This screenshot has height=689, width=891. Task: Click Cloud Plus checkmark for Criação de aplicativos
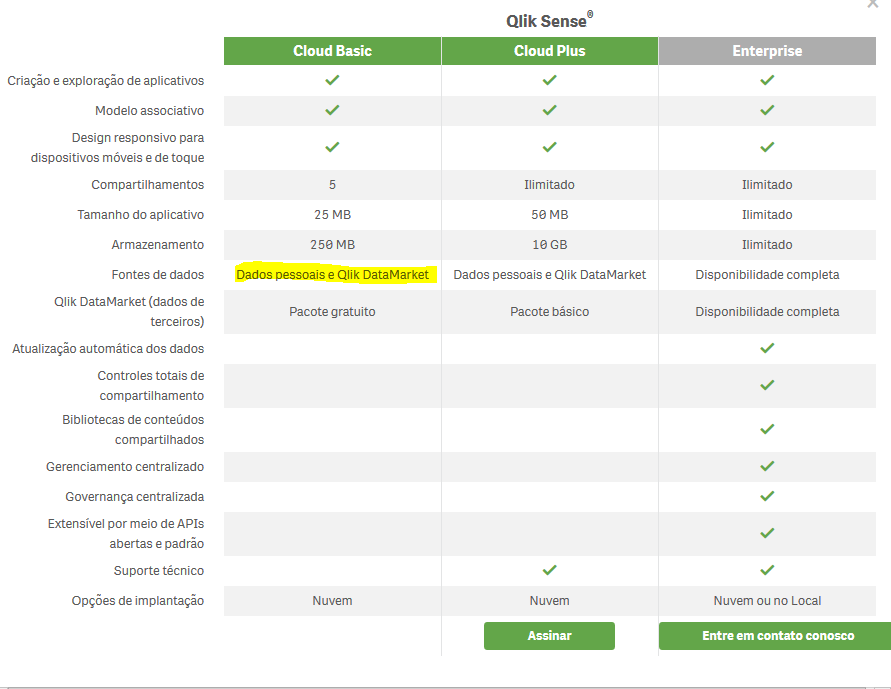pyautogui.click(x=549, y=80)
